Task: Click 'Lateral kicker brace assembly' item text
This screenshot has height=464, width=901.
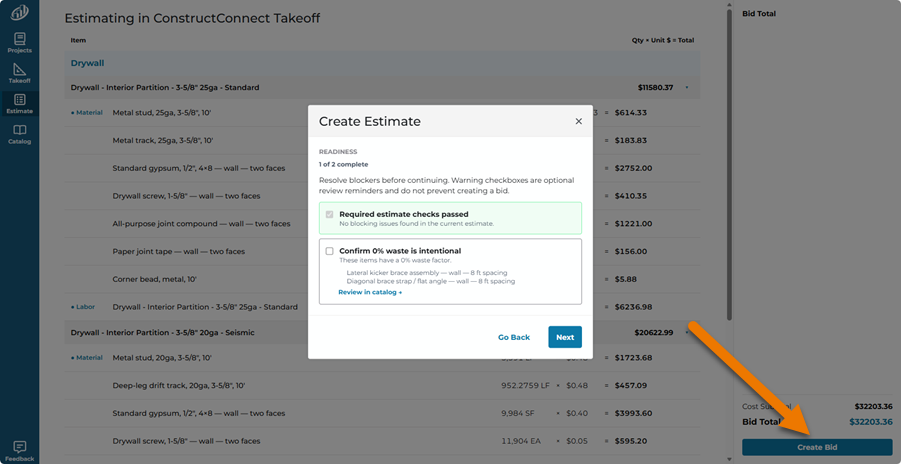Action: [426, 273]
